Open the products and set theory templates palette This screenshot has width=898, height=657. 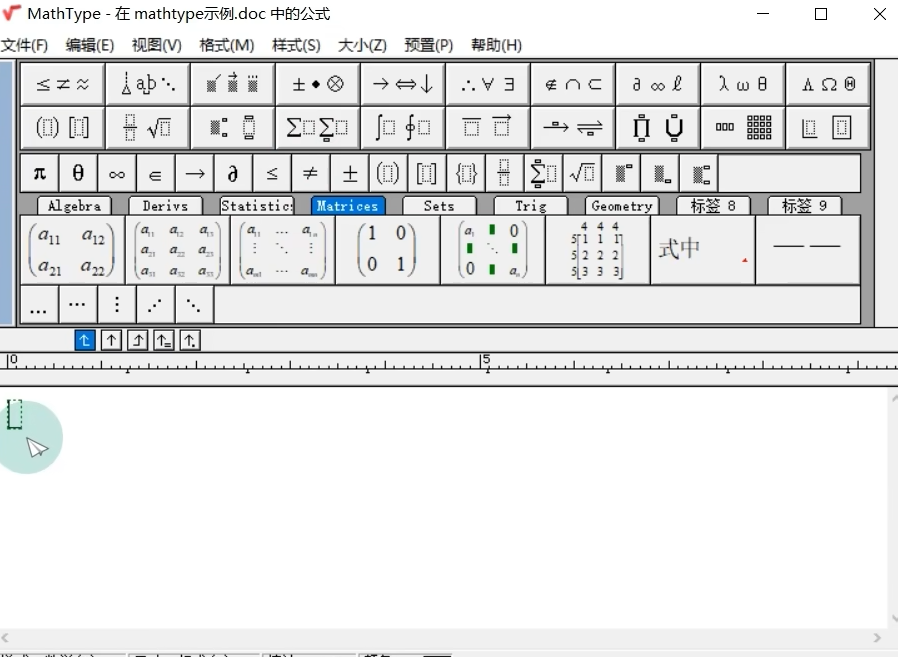point(657,127)
